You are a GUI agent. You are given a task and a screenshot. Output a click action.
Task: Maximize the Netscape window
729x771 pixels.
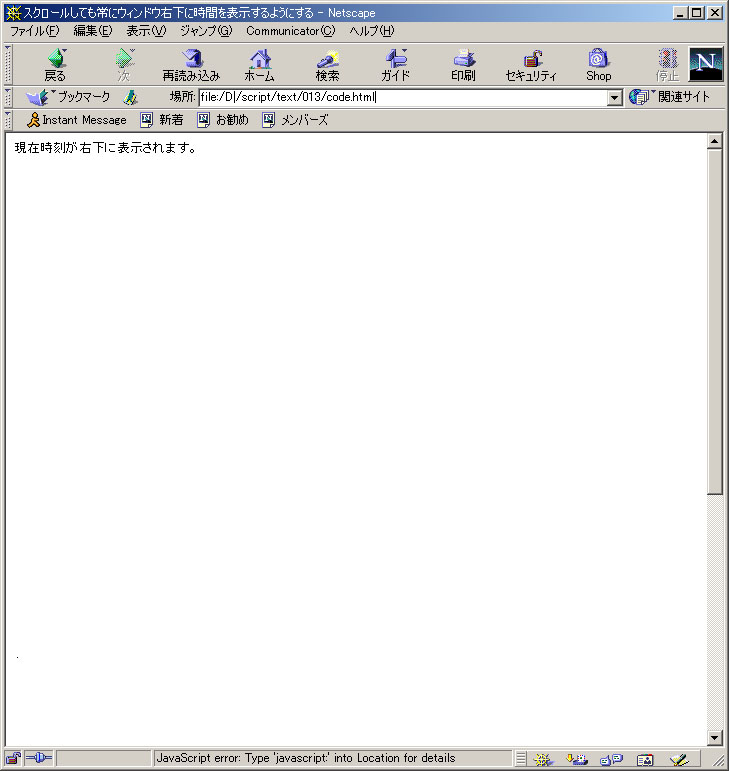[x=697, y=13]
